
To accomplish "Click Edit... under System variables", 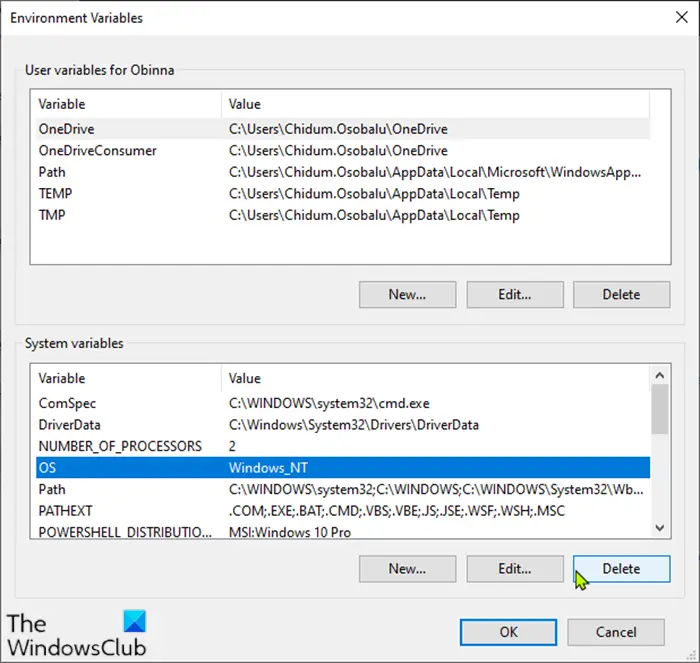I will [x=515, y=569].
